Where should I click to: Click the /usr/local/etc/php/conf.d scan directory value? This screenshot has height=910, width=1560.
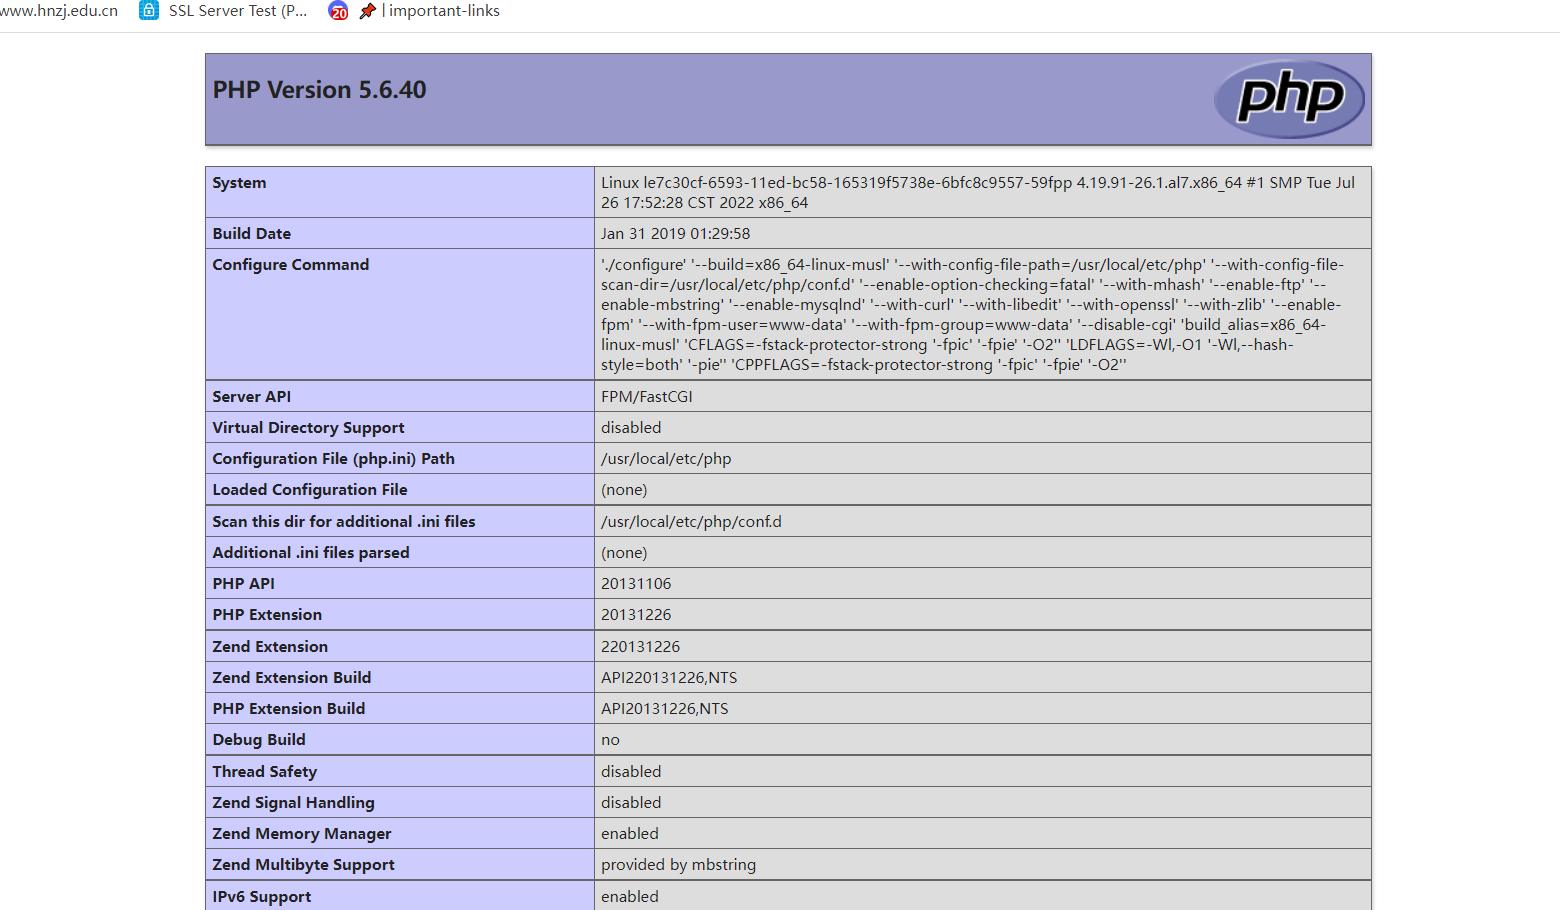[x=691, y=522]
